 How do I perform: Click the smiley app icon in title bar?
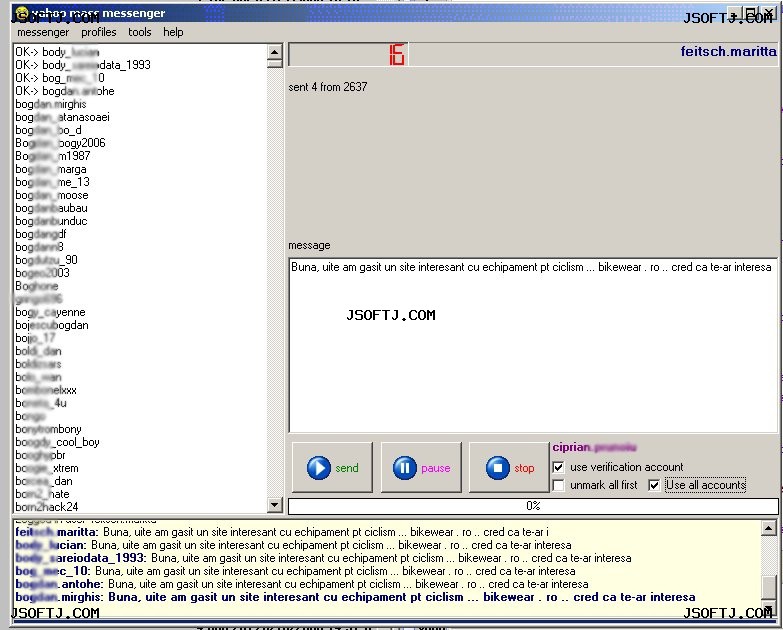click(x=21, y=12)
